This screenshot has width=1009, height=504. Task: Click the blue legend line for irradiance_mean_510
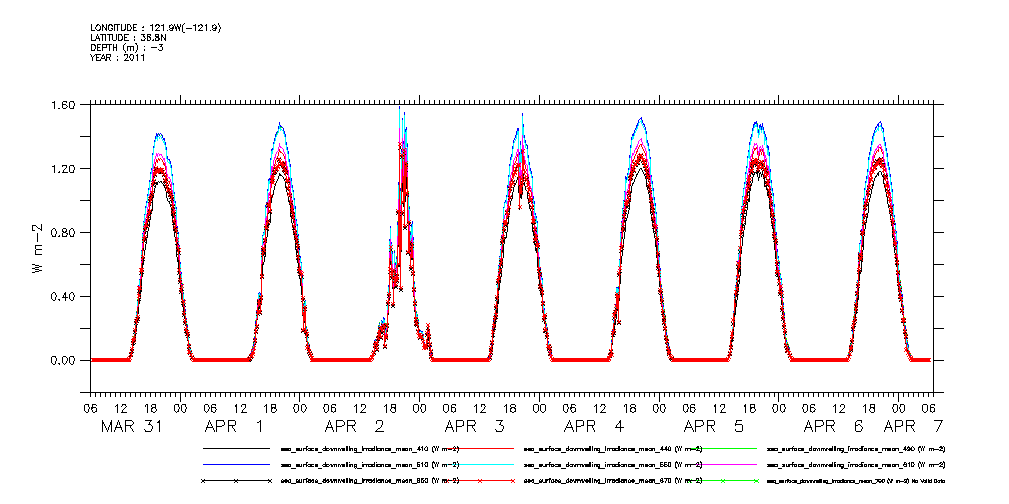pos(236,464)
